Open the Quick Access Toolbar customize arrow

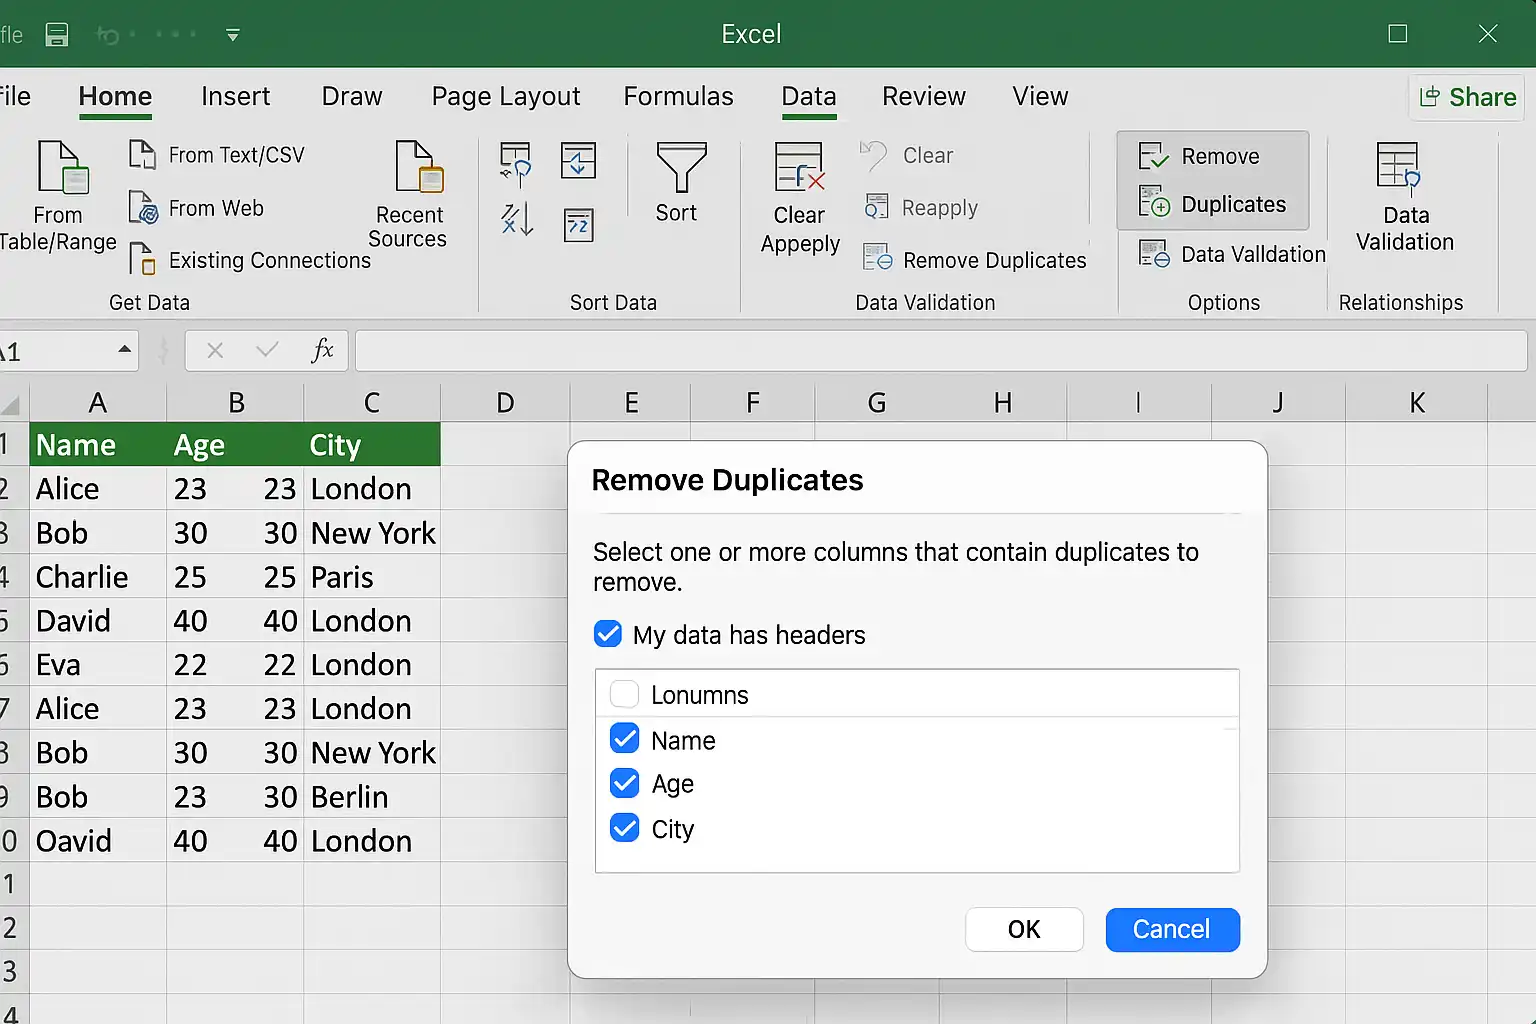(x=233, y=35)
